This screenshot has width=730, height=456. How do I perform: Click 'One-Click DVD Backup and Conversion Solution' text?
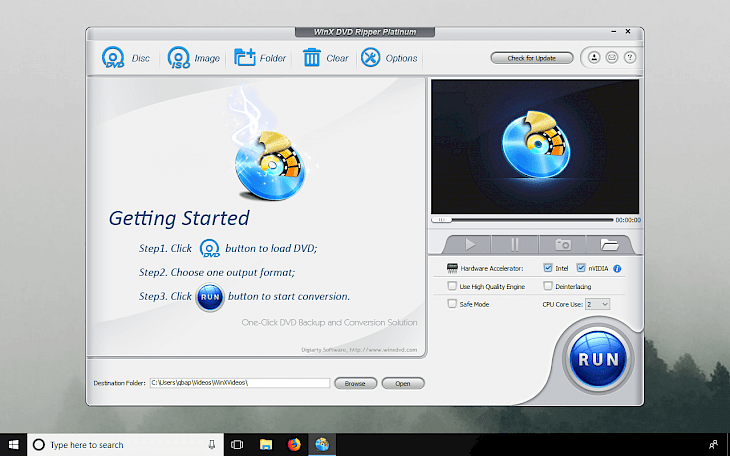coord(329,322)
